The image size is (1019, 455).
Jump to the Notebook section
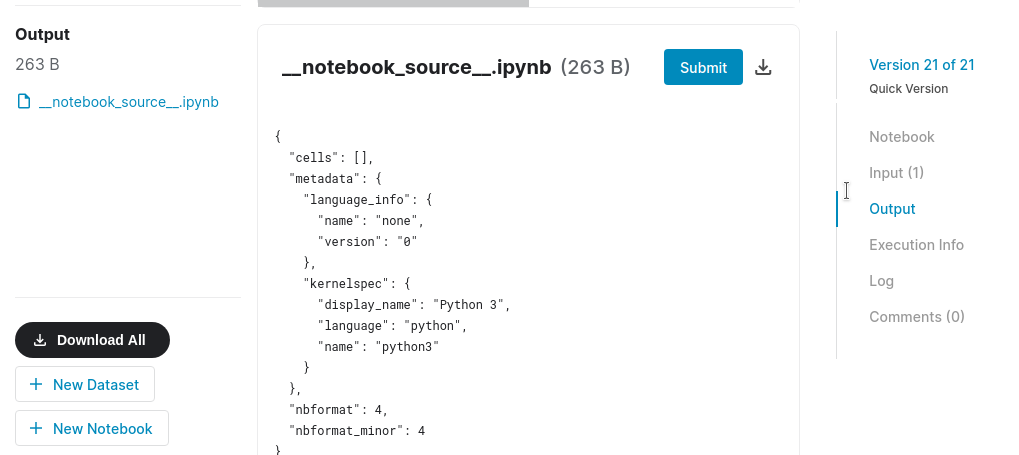[901, 136]
